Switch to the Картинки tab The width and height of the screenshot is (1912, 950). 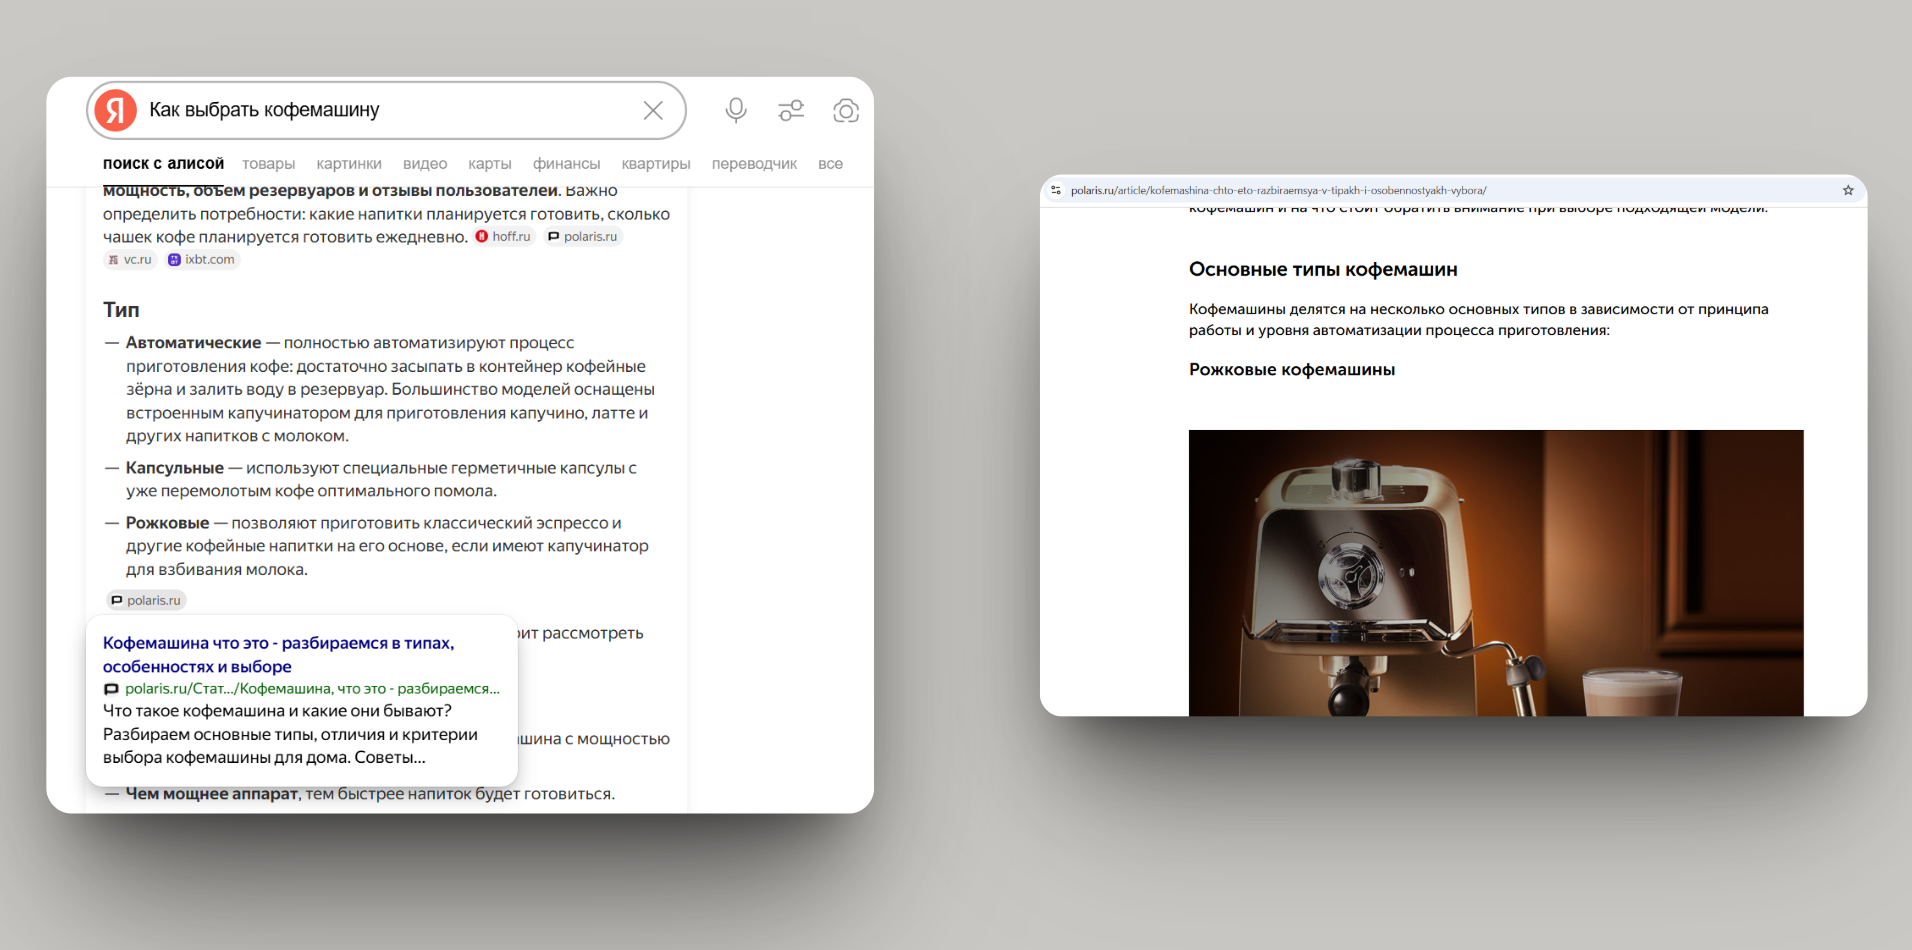[349, 164]
